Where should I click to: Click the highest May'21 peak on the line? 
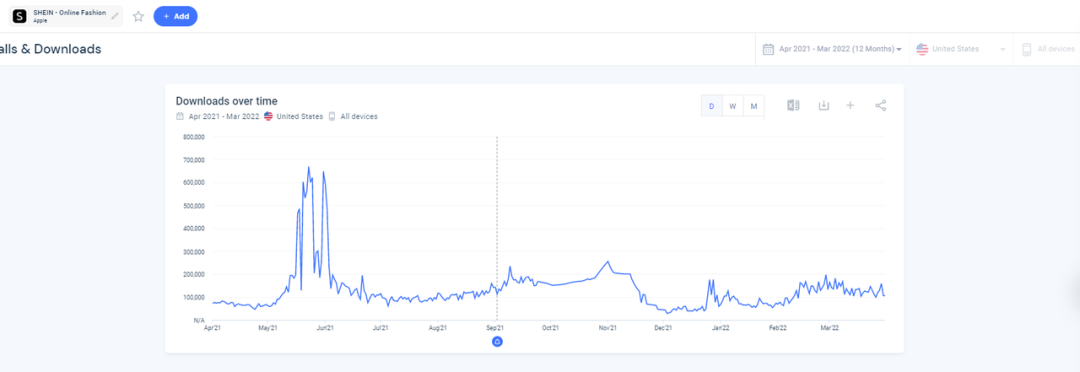pos(309,167)
